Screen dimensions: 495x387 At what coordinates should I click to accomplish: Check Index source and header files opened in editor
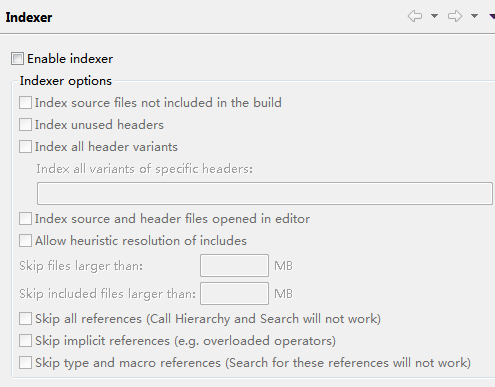point(25,219)
